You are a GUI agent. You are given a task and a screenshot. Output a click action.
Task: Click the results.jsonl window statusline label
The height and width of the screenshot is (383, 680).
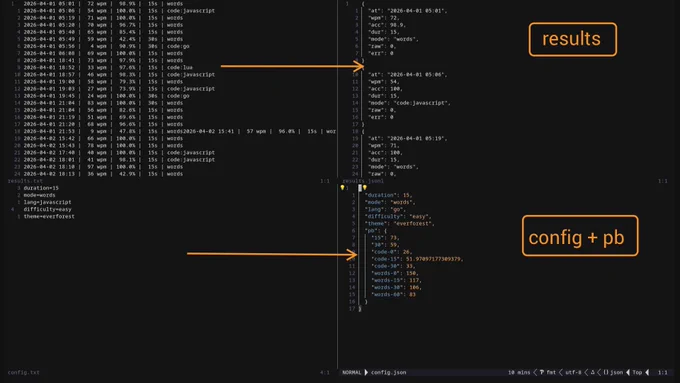pyautogui.click(x=363, y=181)
